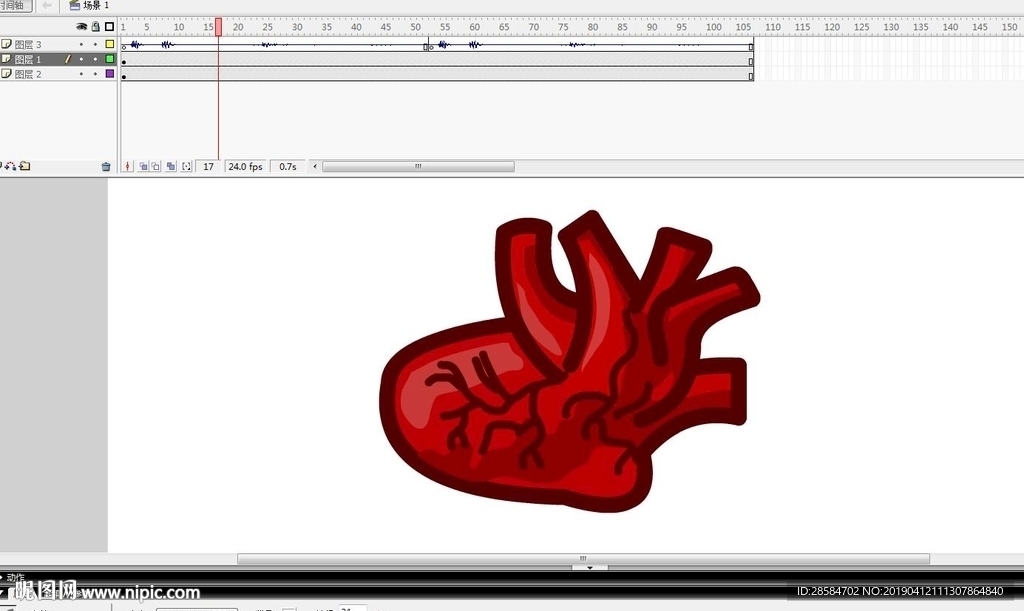The image size is (1024, 611).
Task: Toggle lock dot for 图层 2
Action: (x=95, y=74)
